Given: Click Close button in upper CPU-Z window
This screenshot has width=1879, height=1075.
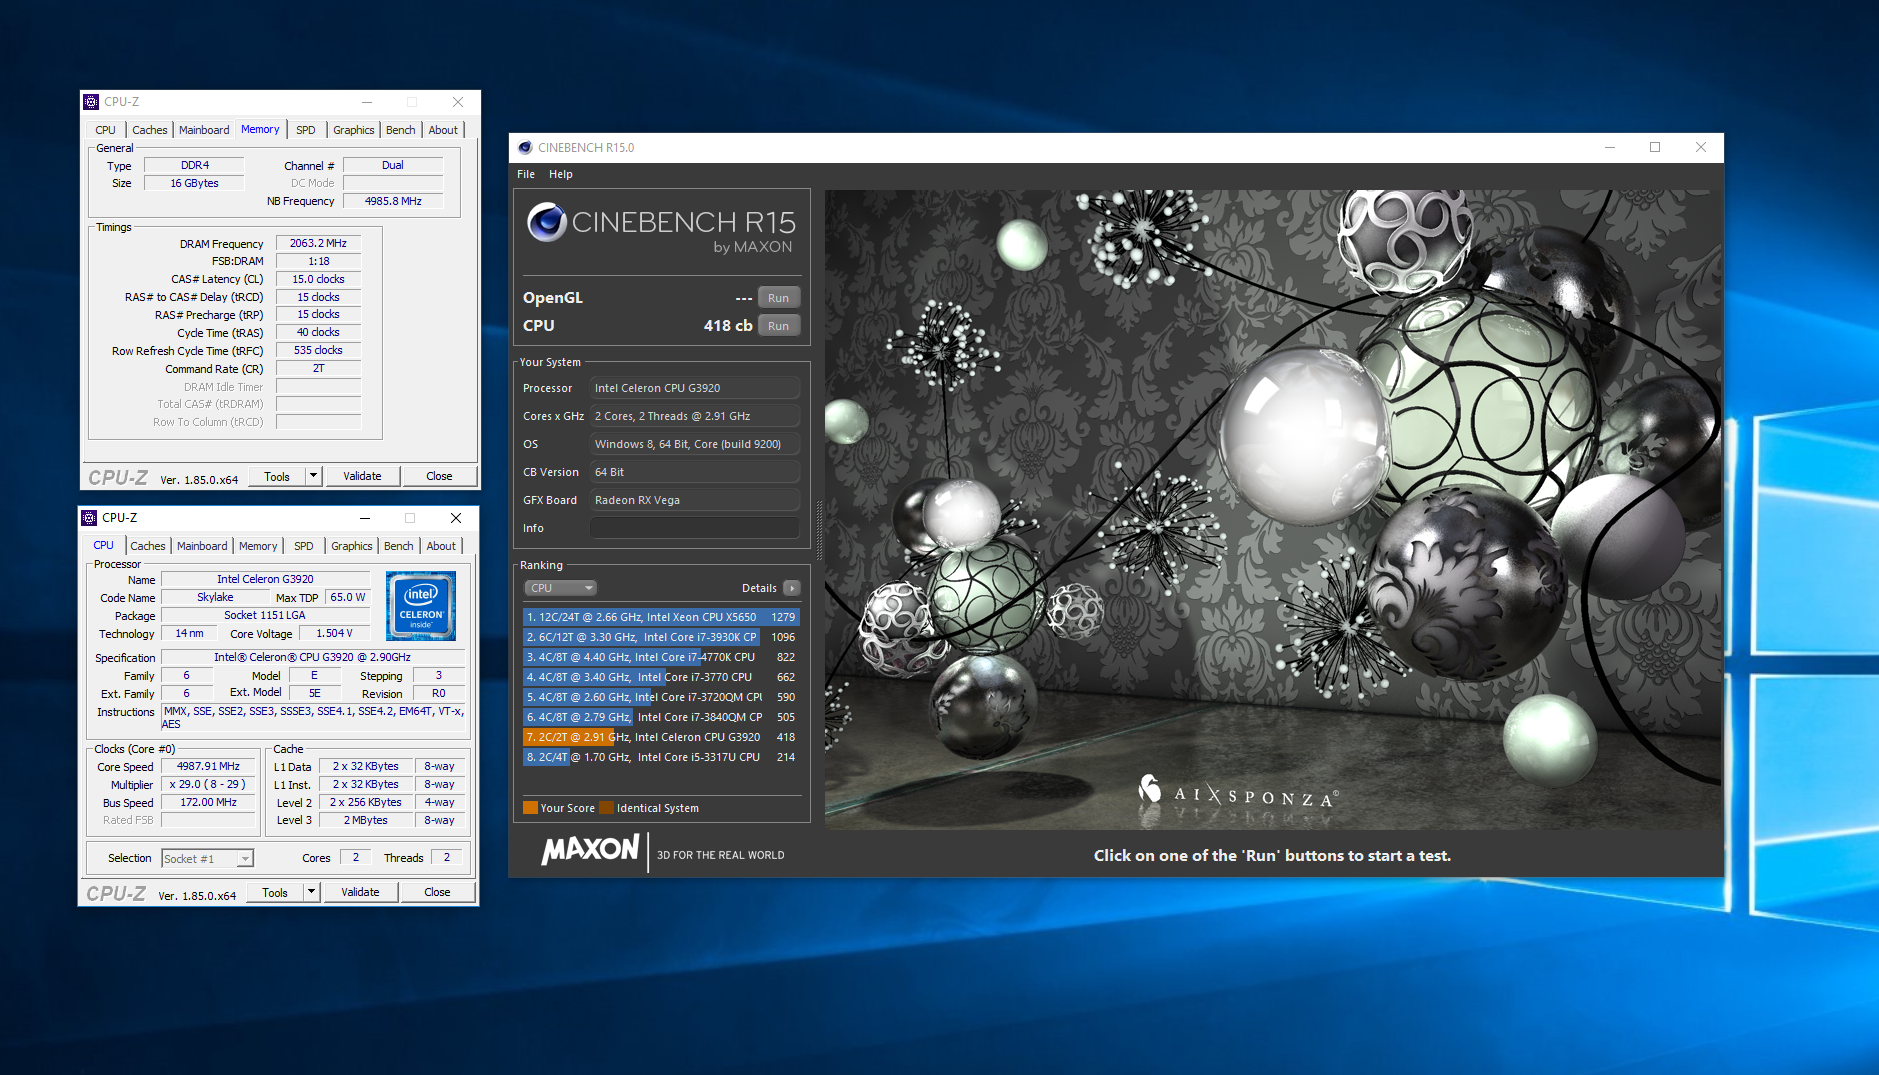Looking at the screenshot, I should click(439, 476).
